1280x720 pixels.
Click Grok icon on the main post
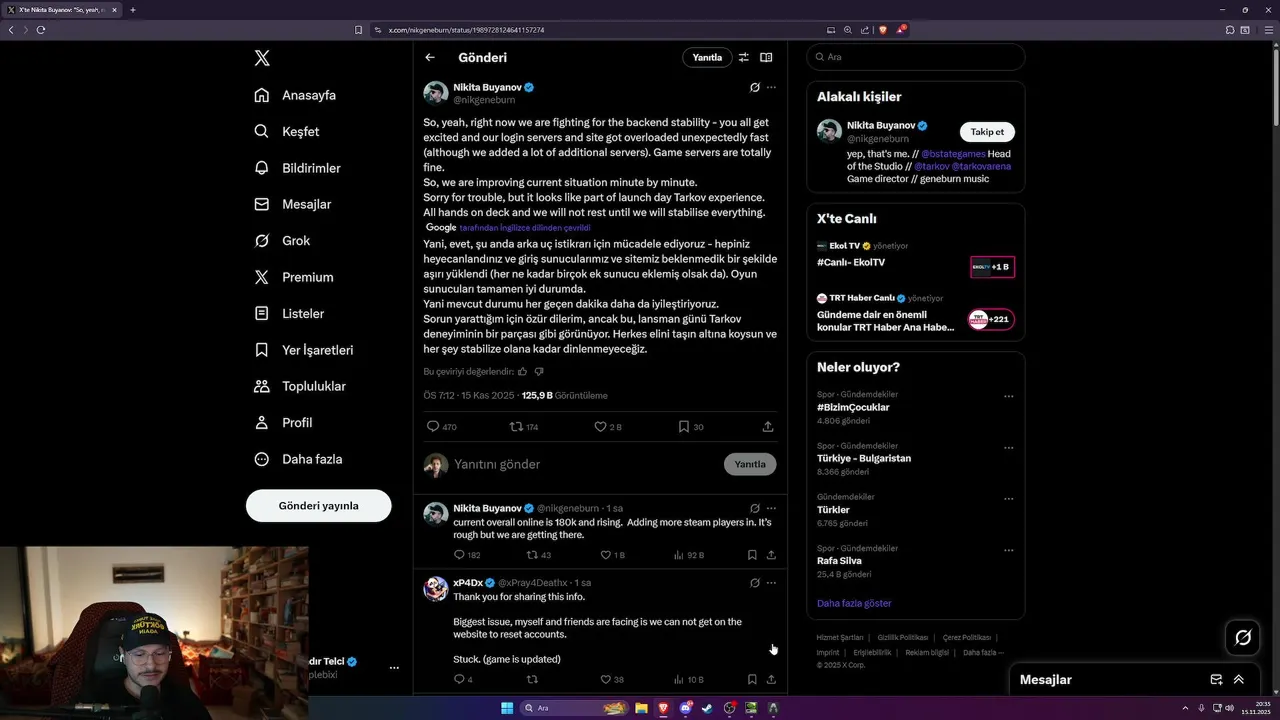tap(755, 87)
